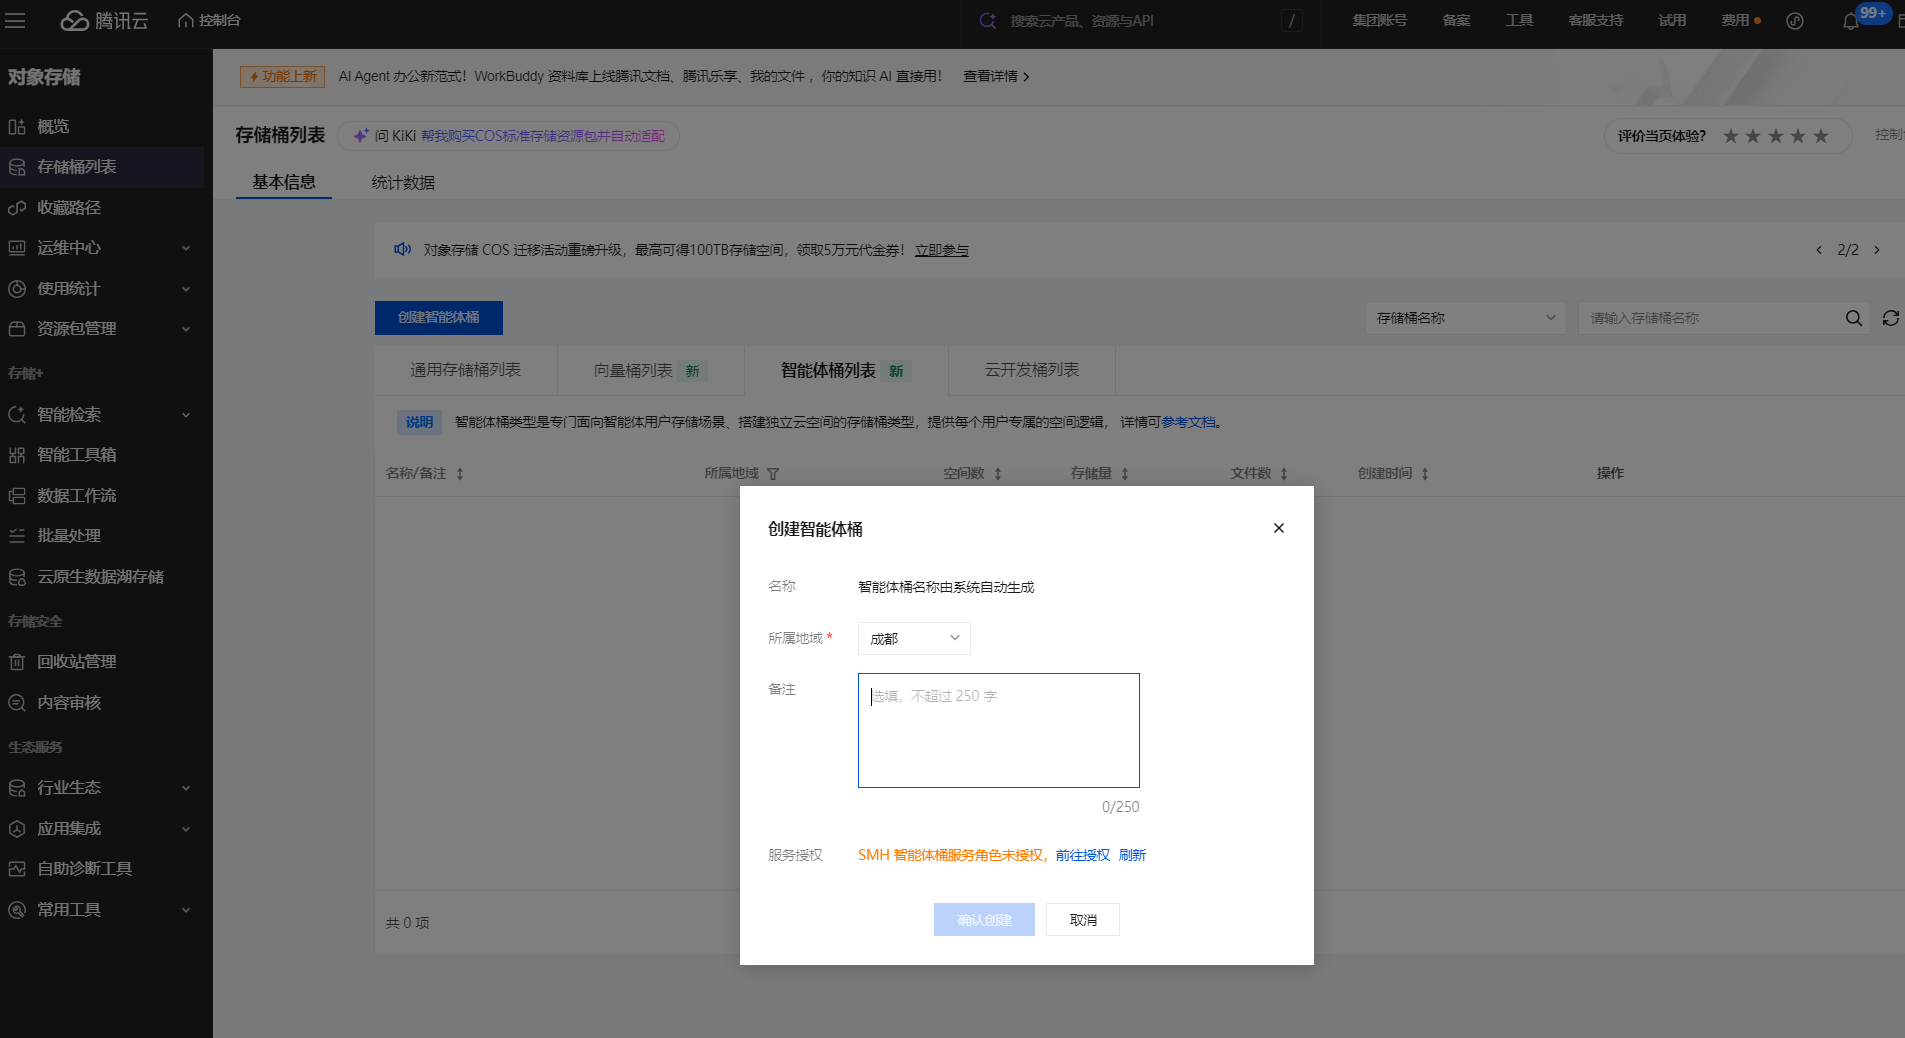Close the 创建智能体桶 dialog
This screenshot has height=1038, width=1905.
tap(1279, 528)
